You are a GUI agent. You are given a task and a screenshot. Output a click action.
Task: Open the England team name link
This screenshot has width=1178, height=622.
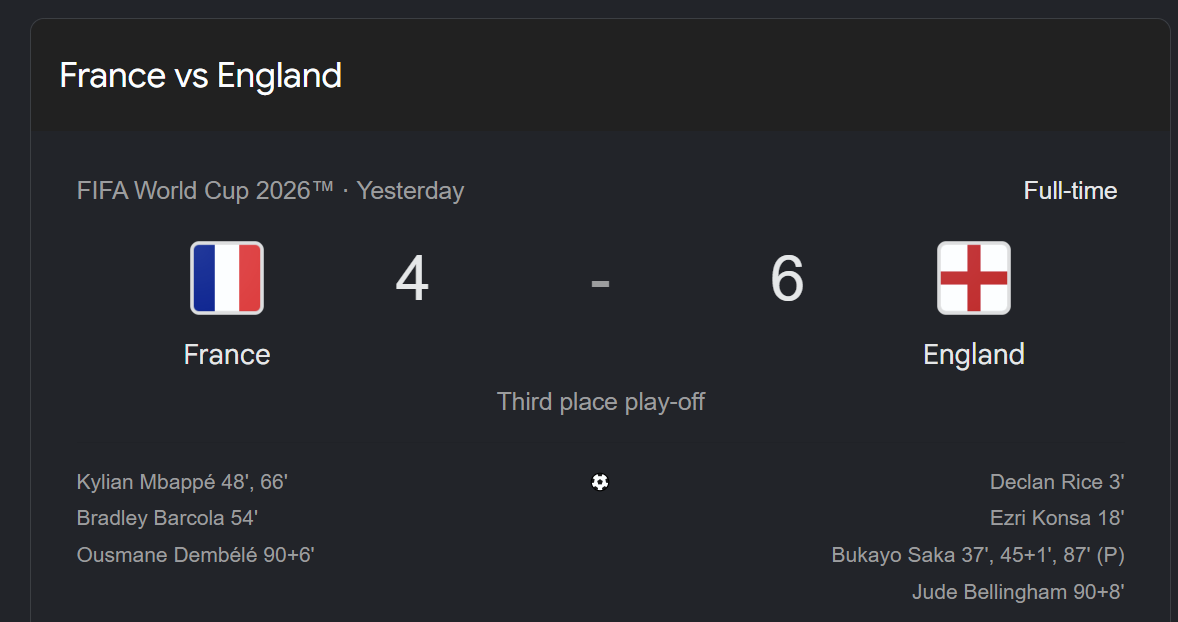[974, 355]
